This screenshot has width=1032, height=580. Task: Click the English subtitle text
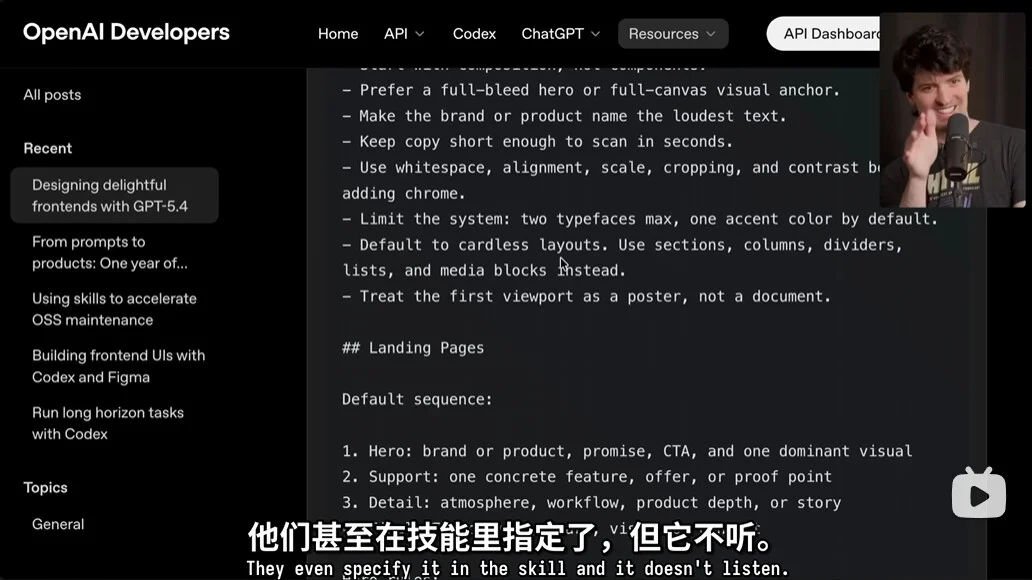pos(517,568)
